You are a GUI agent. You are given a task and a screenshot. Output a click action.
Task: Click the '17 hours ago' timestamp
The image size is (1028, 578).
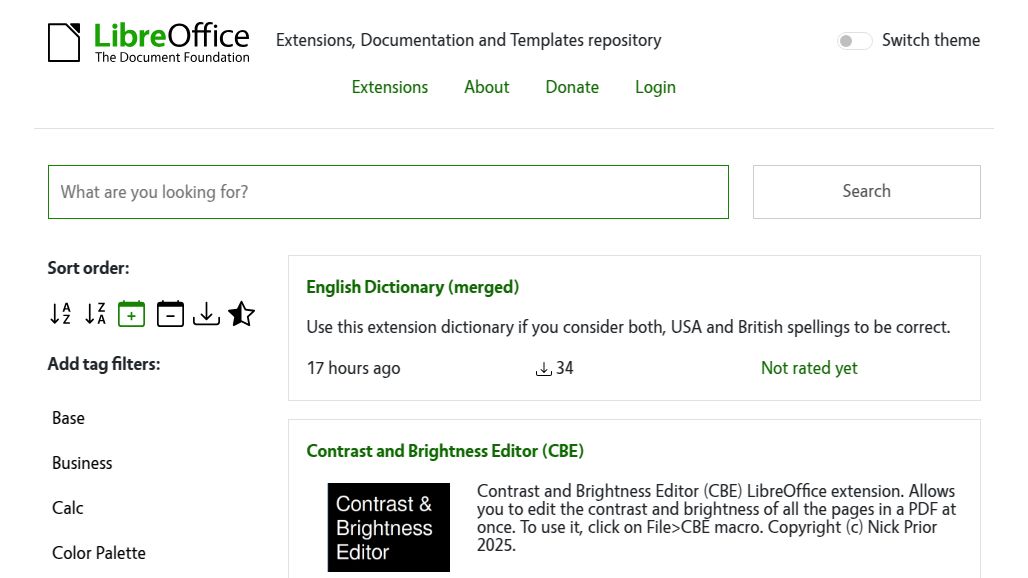353,368
